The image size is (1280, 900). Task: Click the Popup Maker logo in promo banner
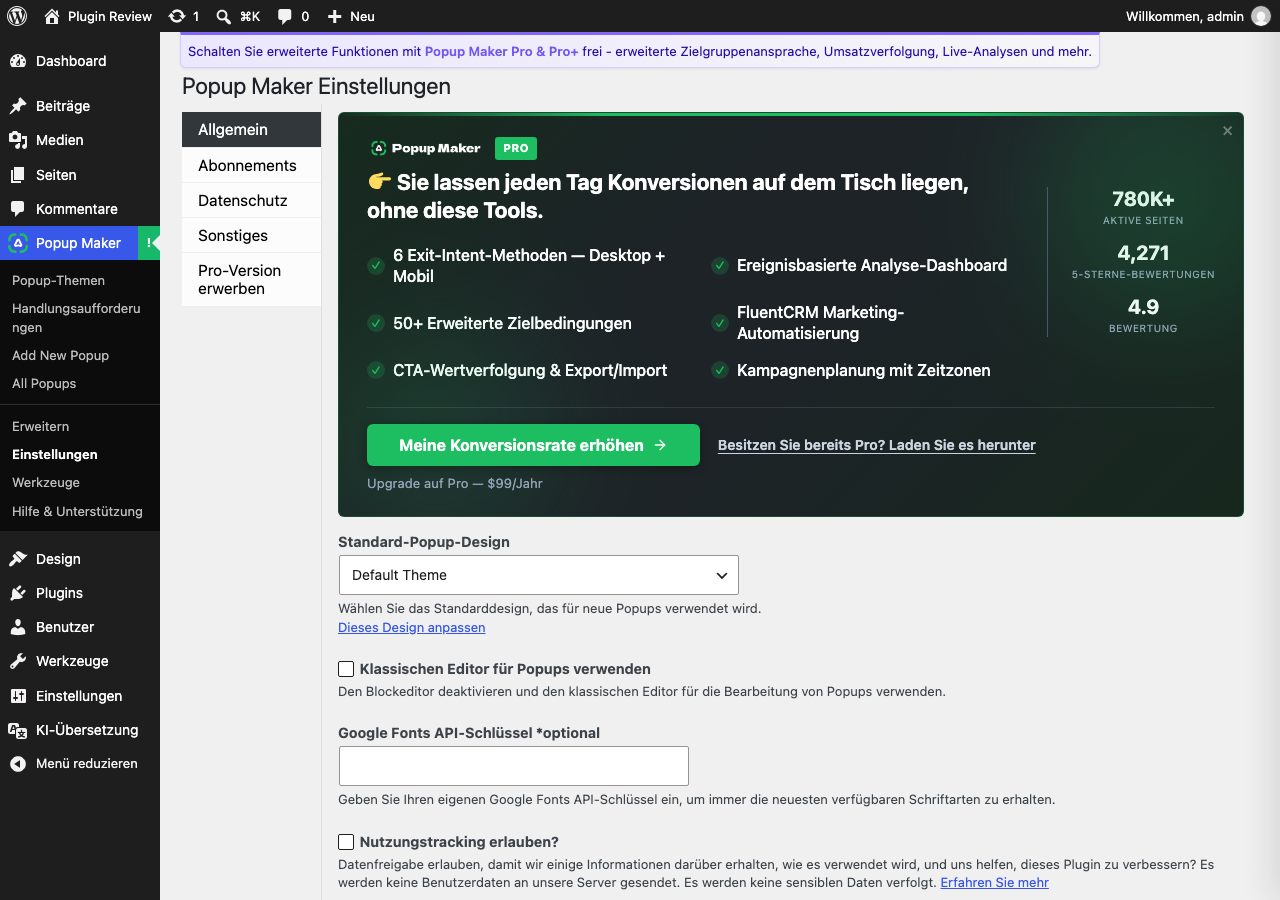[x=425, y=148]
